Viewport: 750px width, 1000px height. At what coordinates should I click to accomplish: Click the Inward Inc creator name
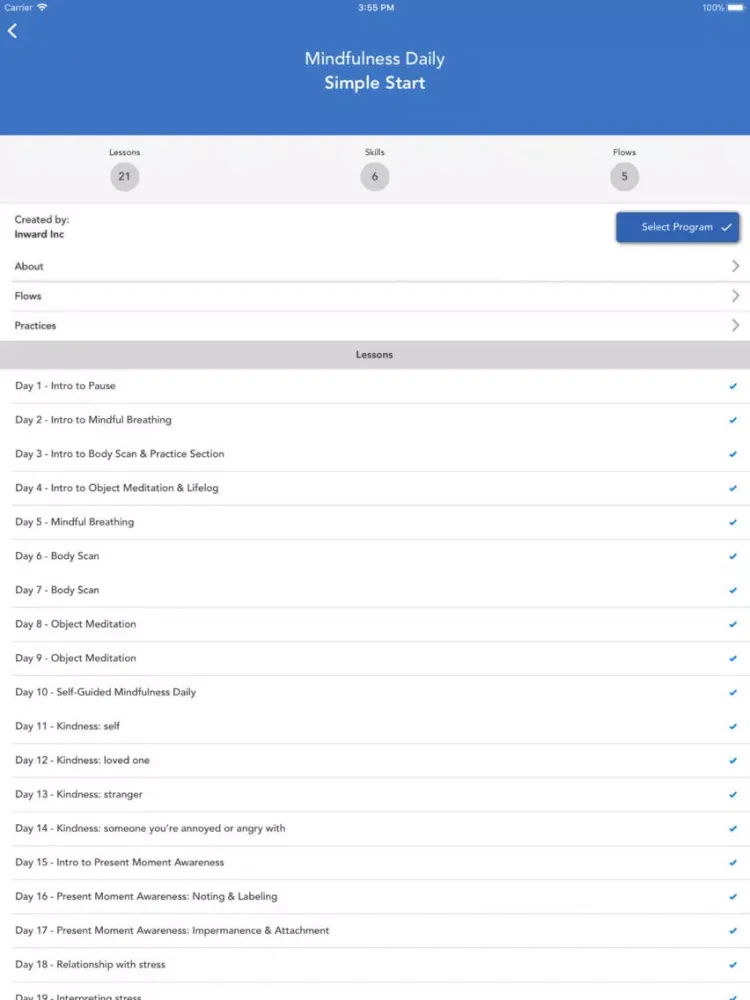tap(40, 234)
